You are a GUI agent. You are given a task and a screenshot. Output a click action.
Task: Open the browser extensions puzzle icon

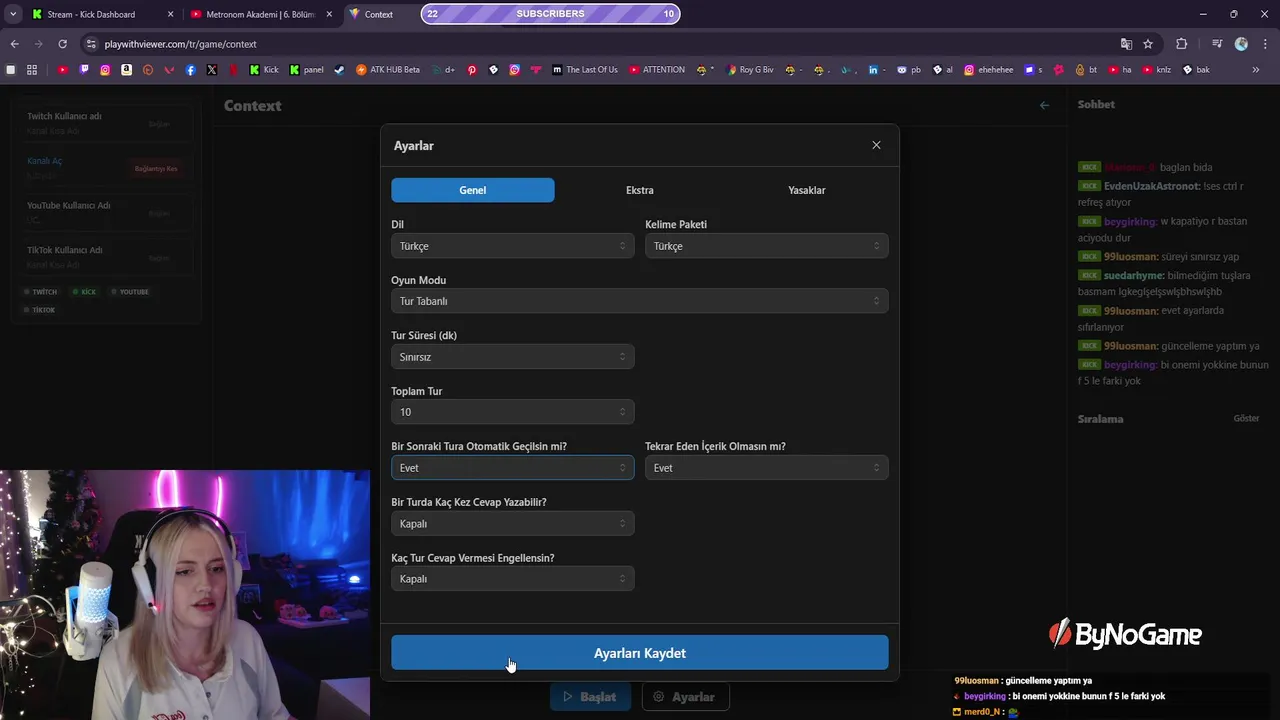point(1181,44)
